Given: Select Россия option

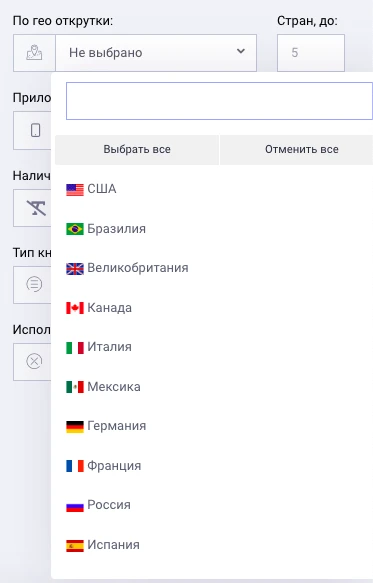Looking at the screenshot, I should [x=109, y=505].
